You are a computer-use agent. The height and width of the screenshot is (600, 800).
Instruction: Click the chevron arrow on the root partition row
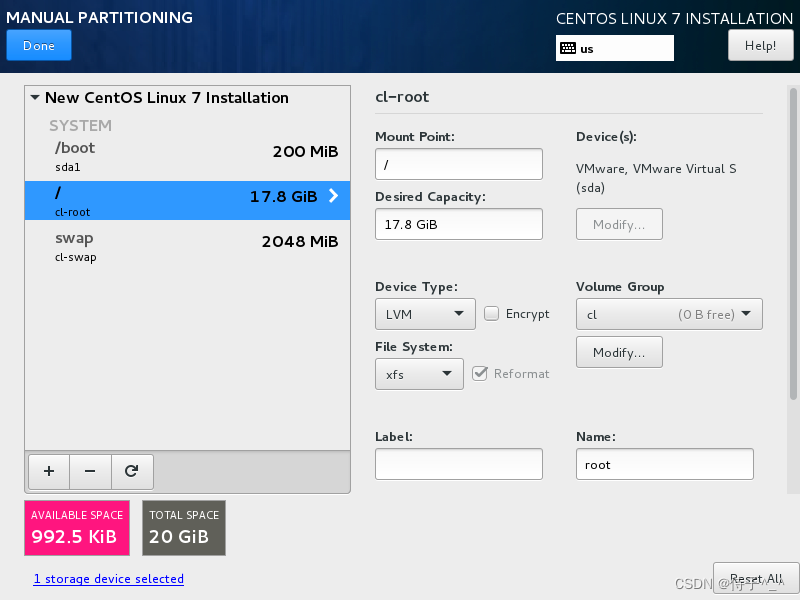tap(333, 196)
